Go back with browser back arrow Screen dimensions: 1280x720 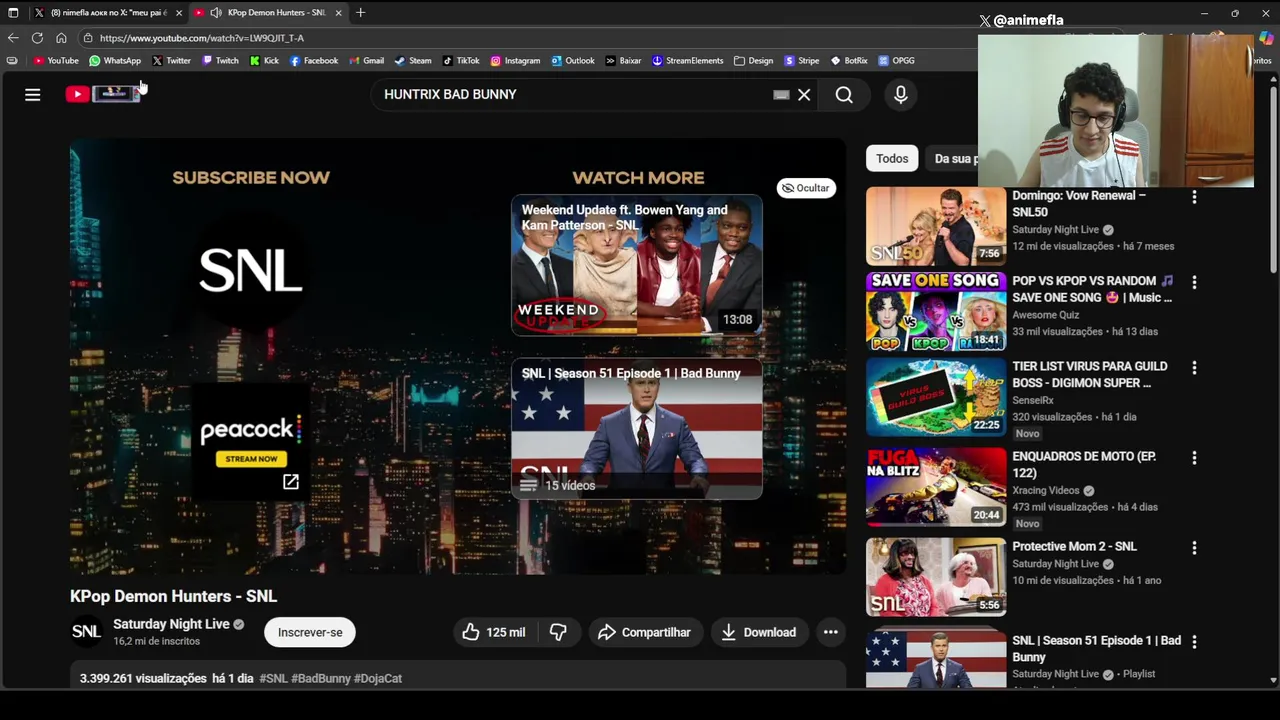[x=13, y=38]
